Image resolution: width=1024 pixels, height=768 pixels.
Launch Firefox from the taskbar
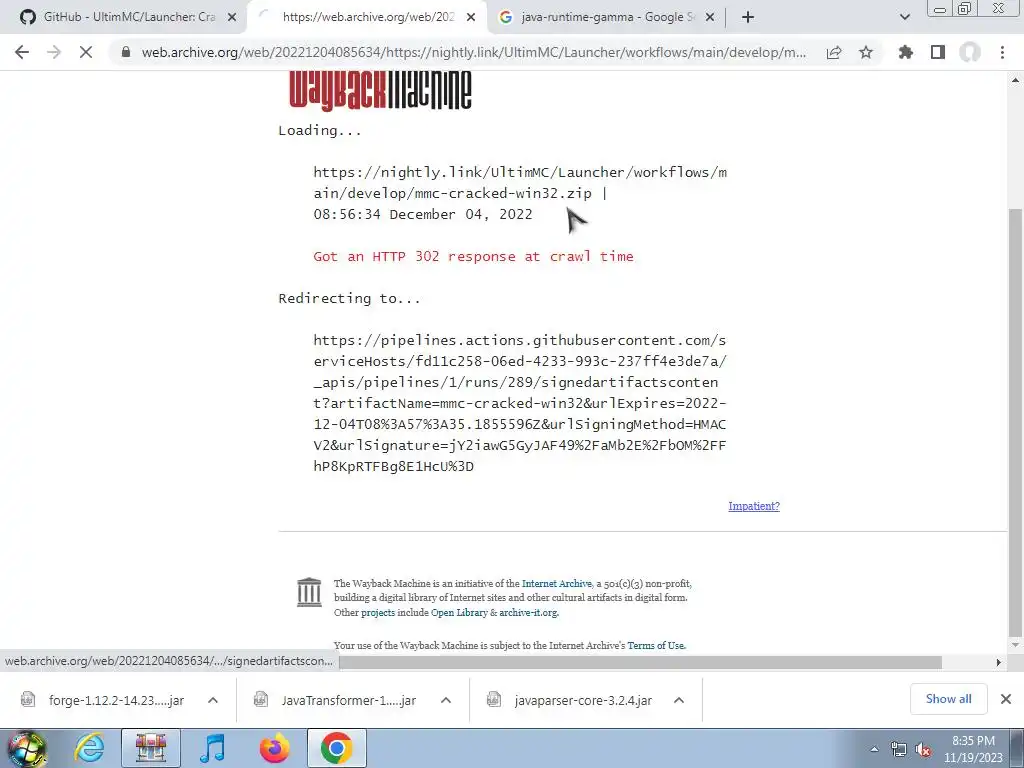pyautogui.click(x=274, y=748)
